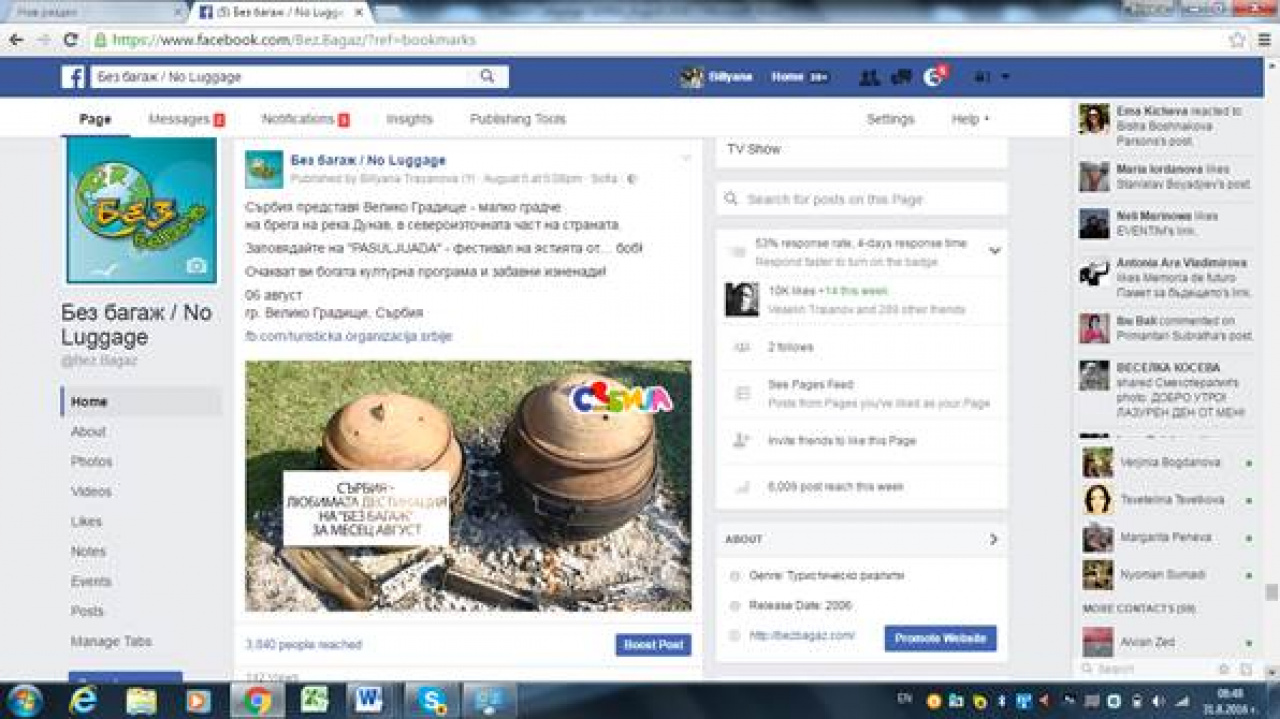Click Search for posts on this Page field
The image size is (1280, 719).
(x=862, y=199)
